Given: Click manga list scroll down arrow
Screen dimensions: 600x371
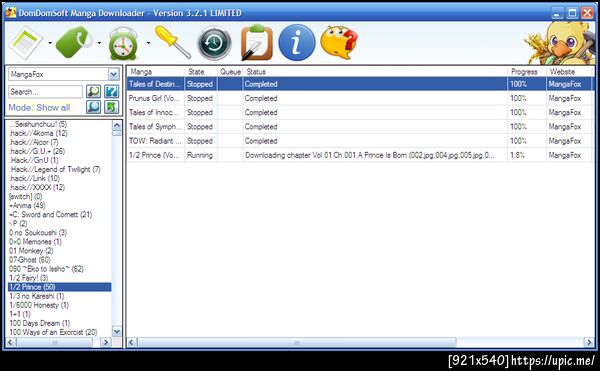Looking at the screenshot, I should click(x=117, y=331).
